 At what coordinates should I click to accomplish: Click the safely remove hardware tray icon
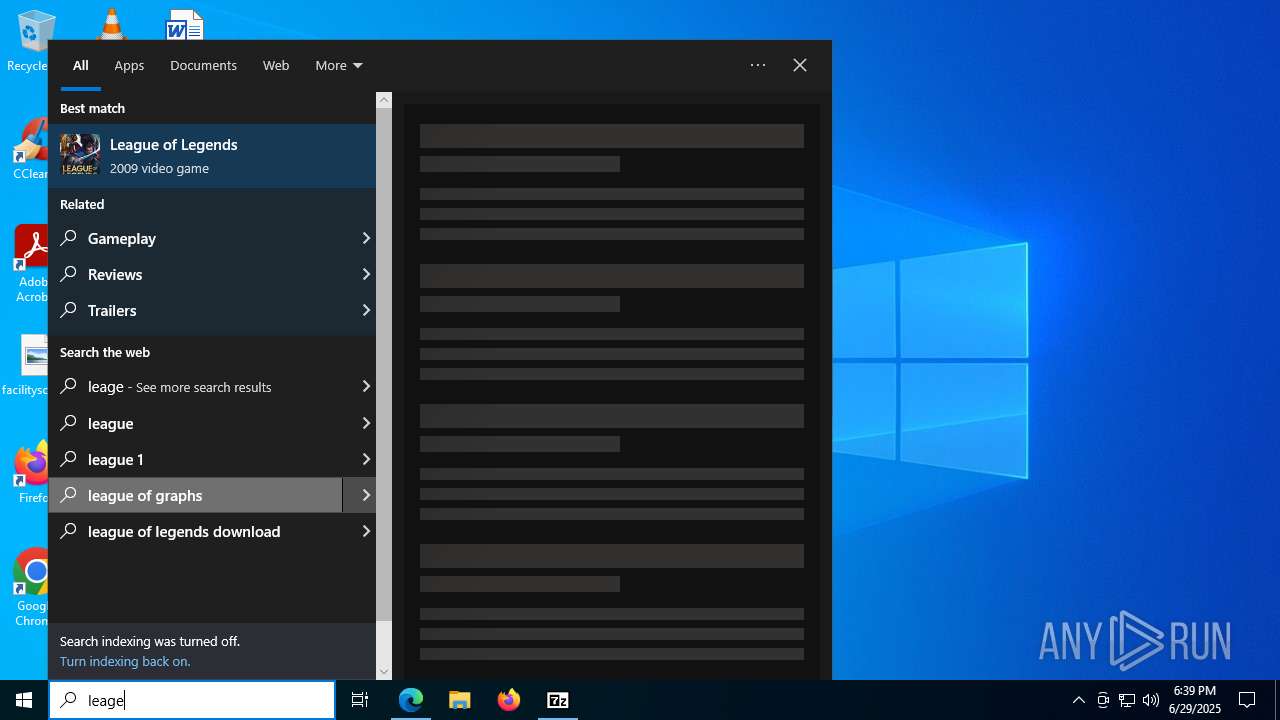tap(1103, 700)
